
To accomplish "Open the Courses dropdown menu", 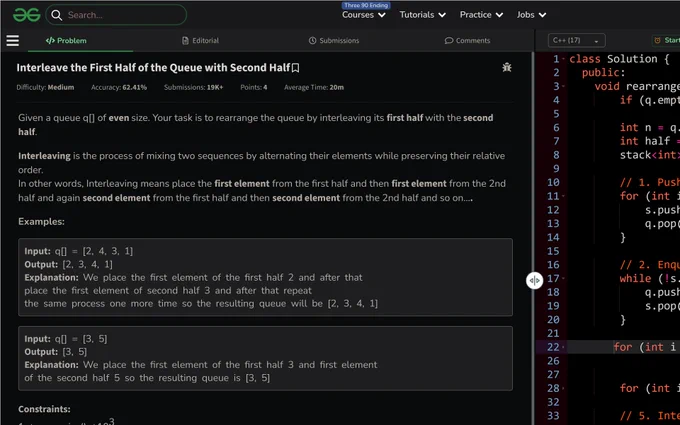I will coord(363,15).
